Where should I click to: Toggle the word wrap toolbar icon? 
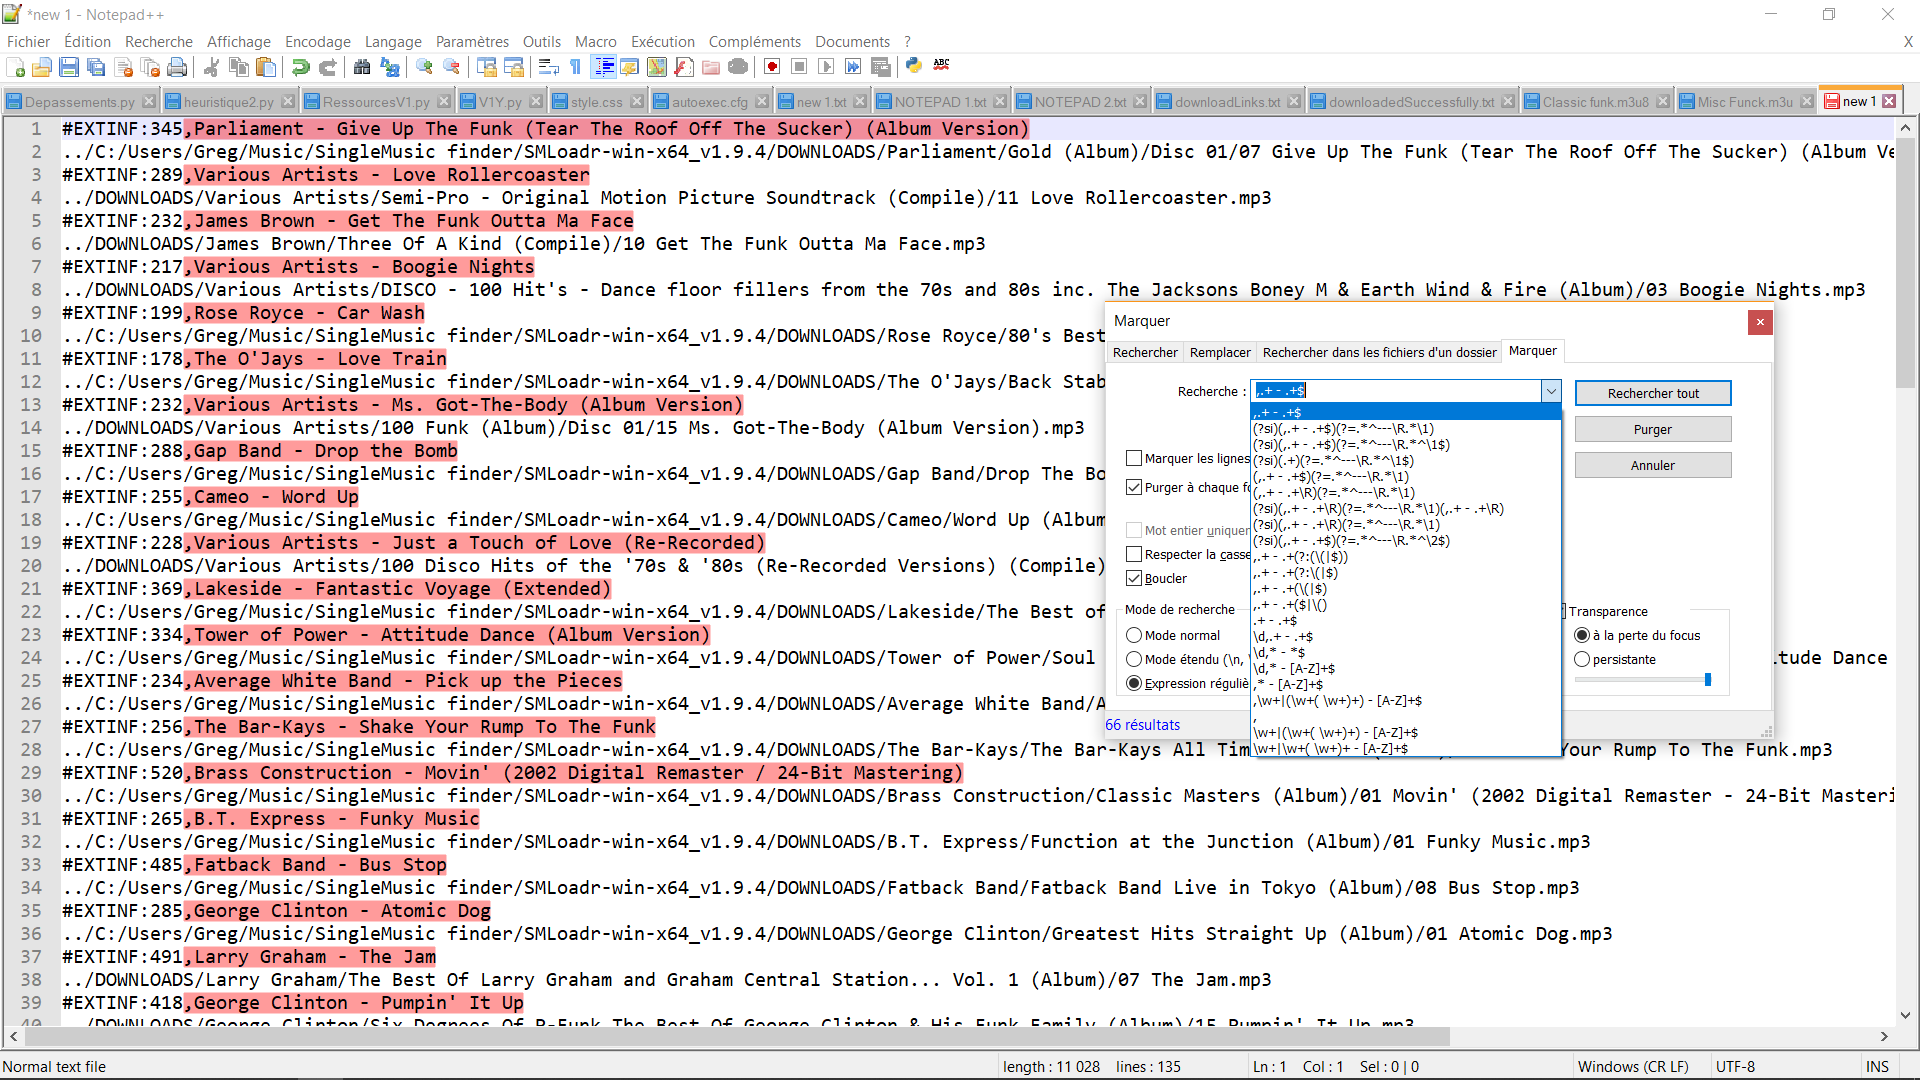coord(548,67)
